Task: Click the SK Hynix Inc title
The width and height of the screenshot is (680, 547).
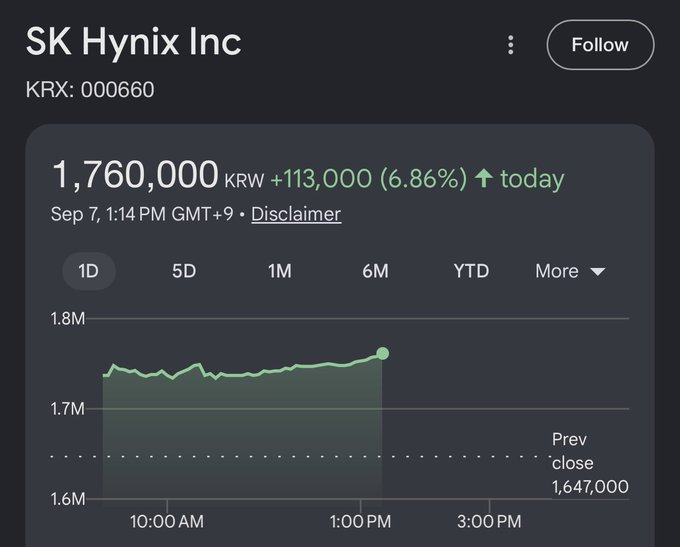Action: pos(134,42)
